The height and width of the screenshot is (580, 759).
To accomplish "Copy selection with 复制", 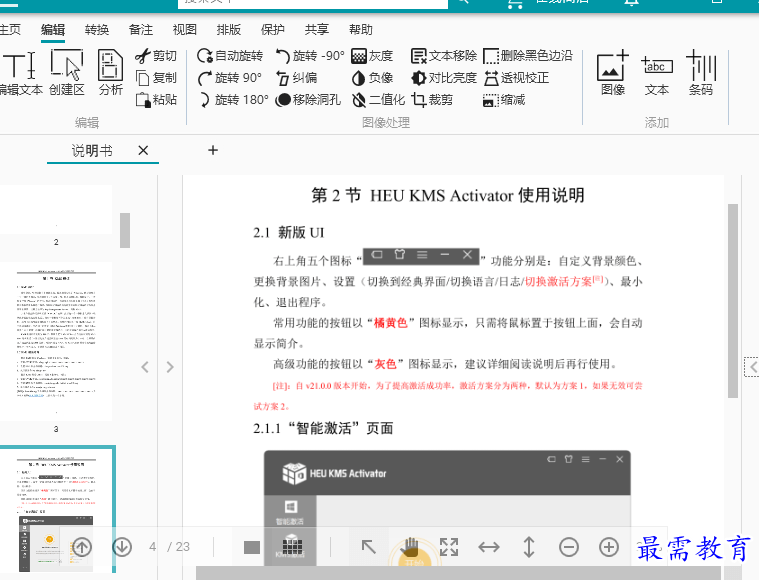I will point(156,77).
